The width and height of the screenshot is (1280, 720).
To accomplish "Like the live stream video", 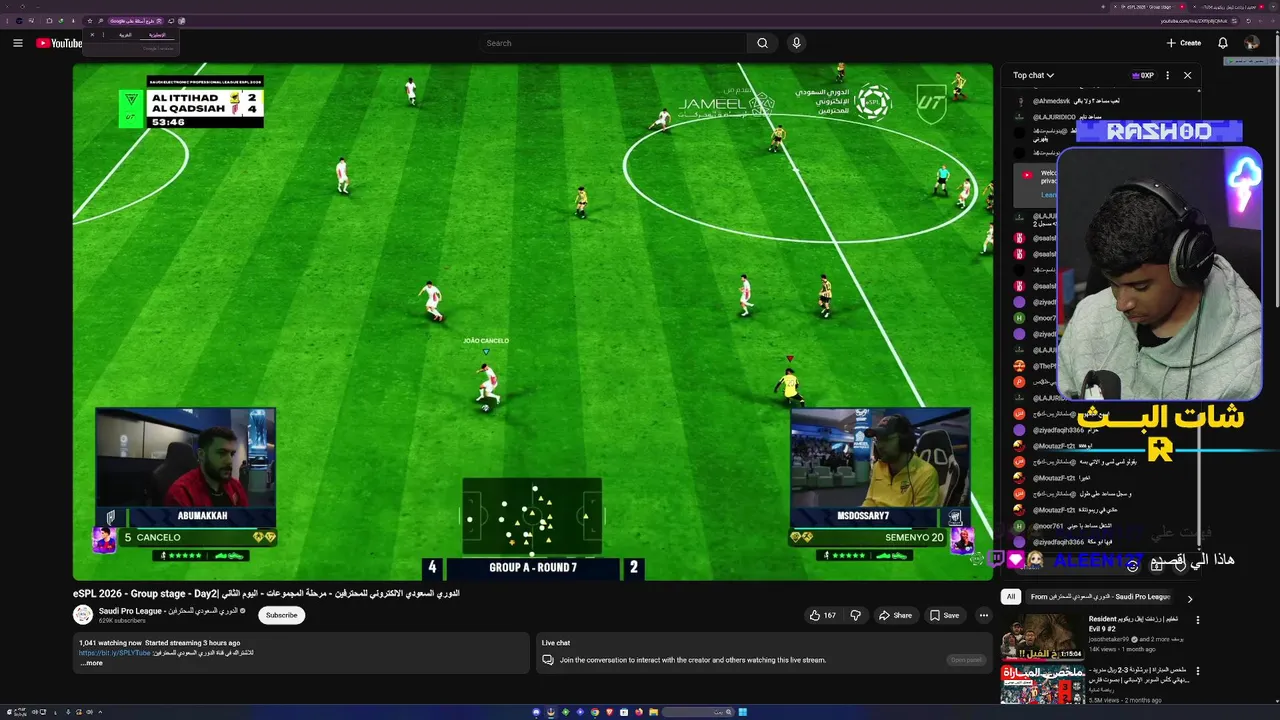I will pyautogui.click(x=822, y=615).
